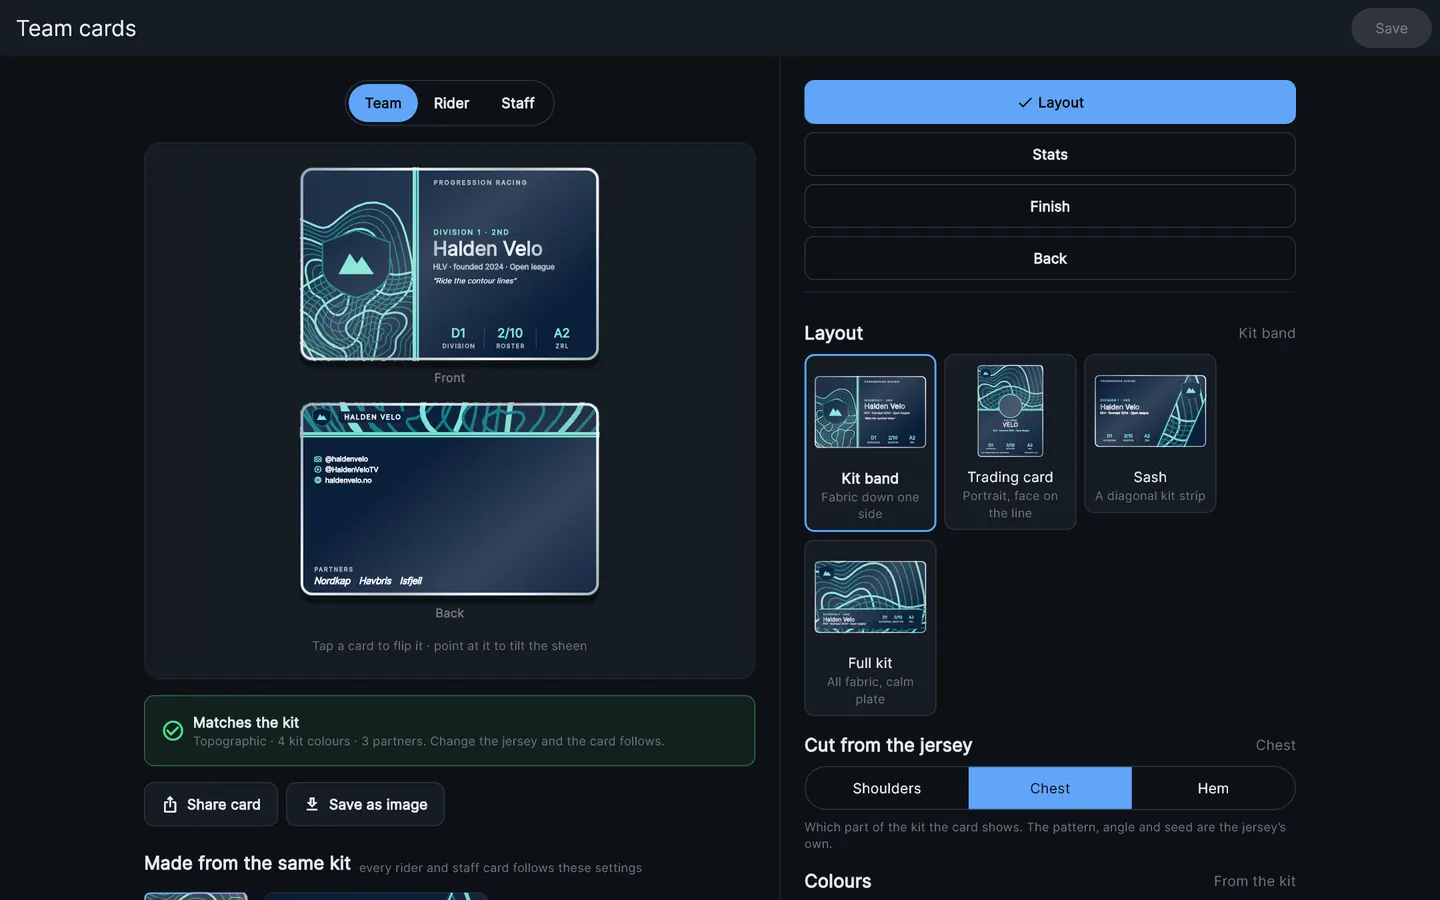Click the Havbris partner name
The image size is (1440, 900).
(x=375, y=581)
